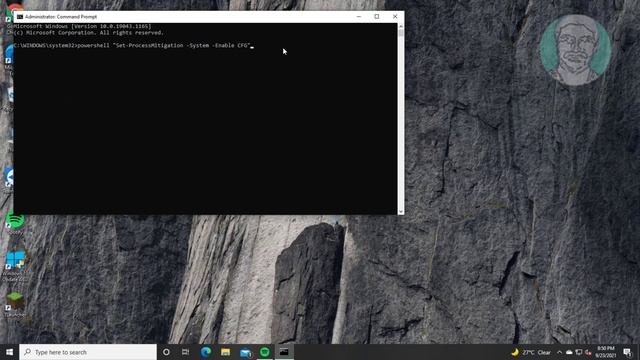The height and width of the screenshot is (360, 640).
Task: Click the scroll down arrow in Command Prompt
Action: coord(401,211)
